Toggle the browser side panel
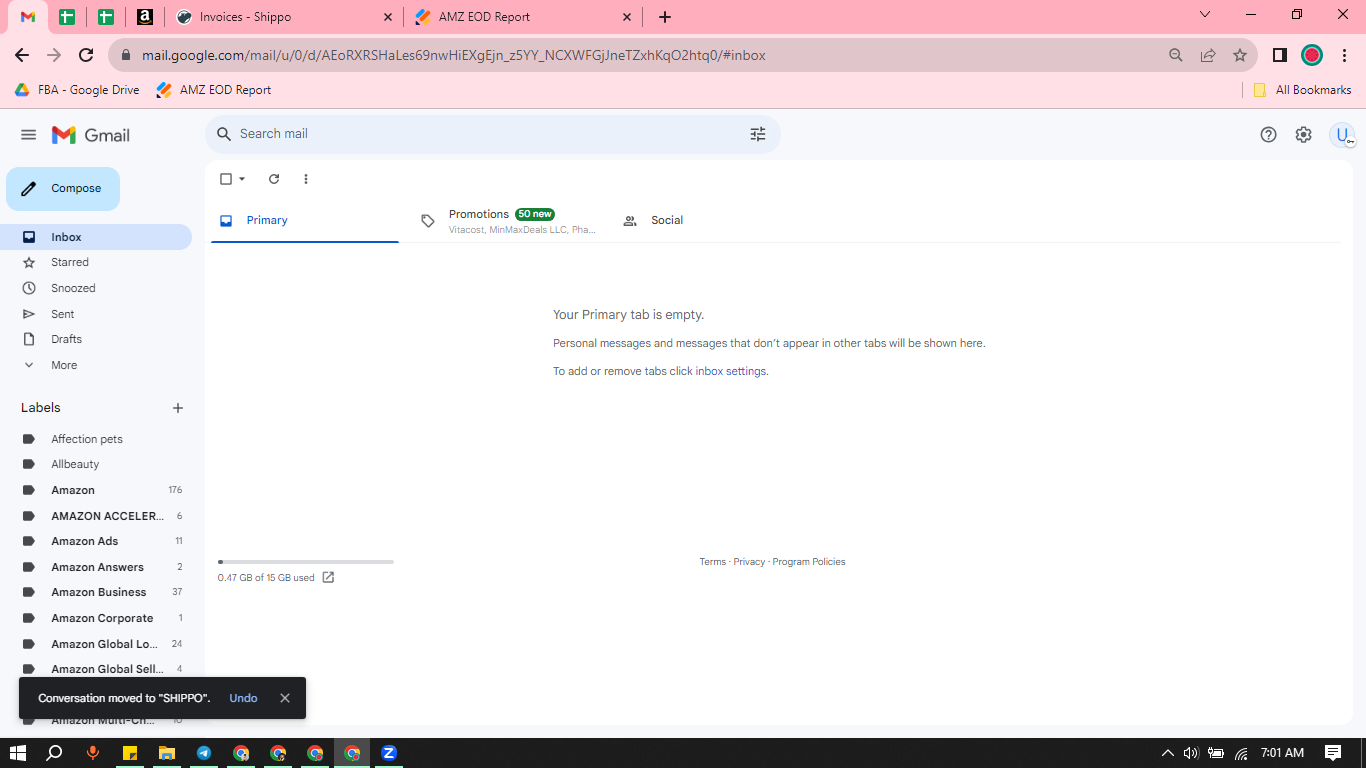Viewport: 1366px width, 768px height. (1279, 55)
